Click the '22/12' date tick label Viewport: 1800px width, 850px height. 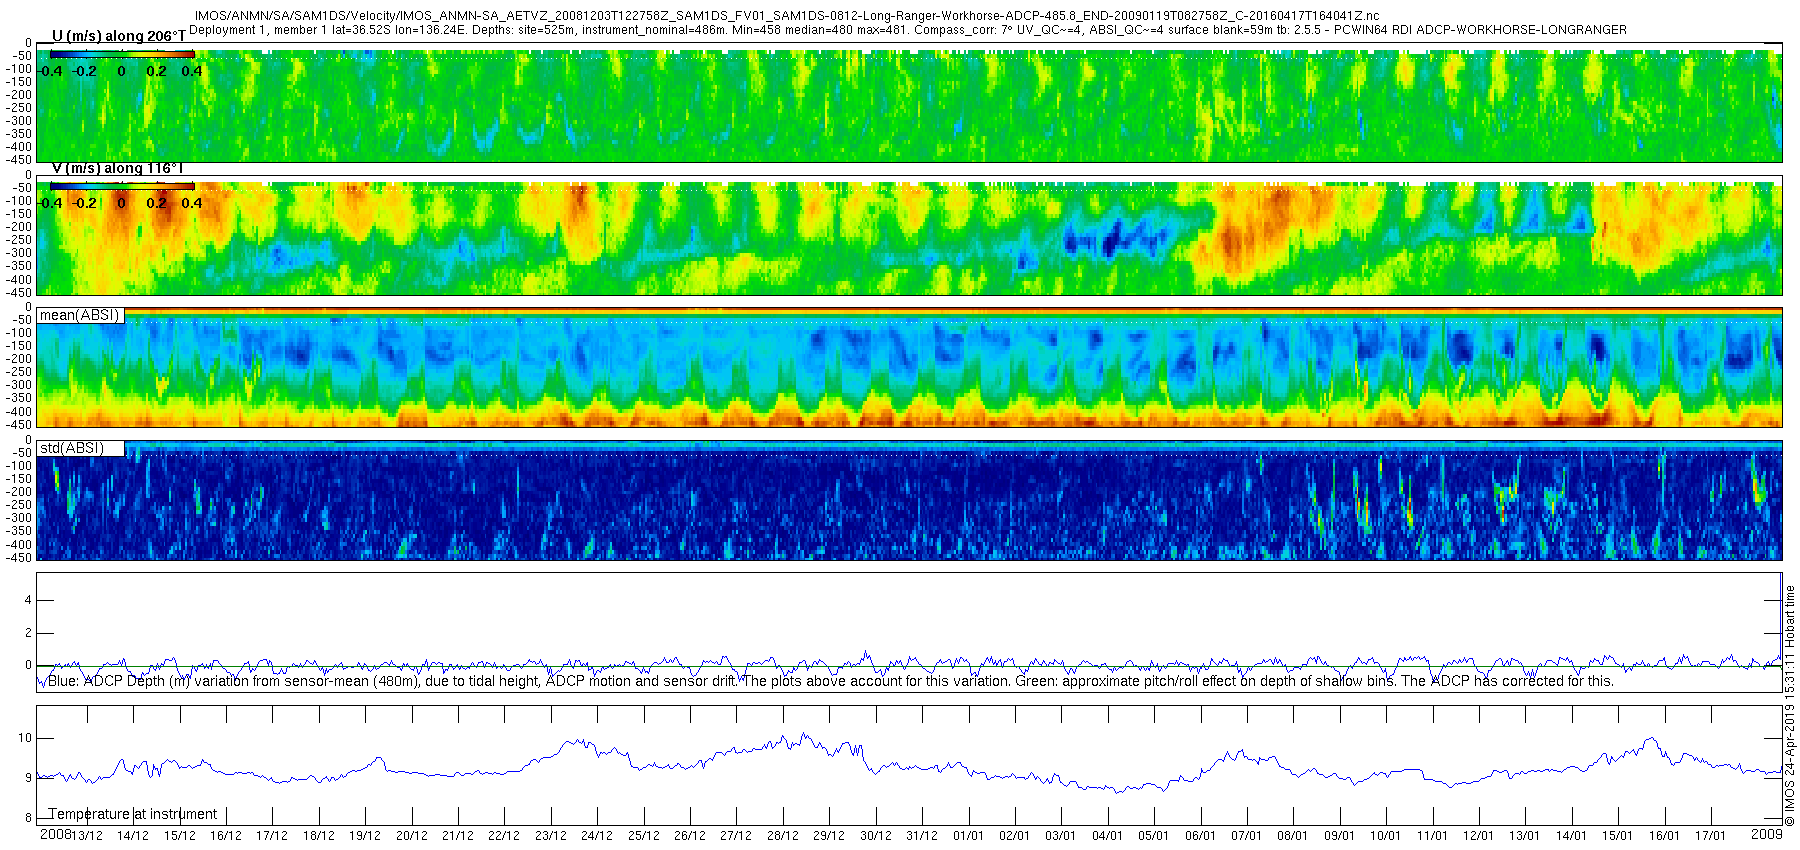coord(504,836)
